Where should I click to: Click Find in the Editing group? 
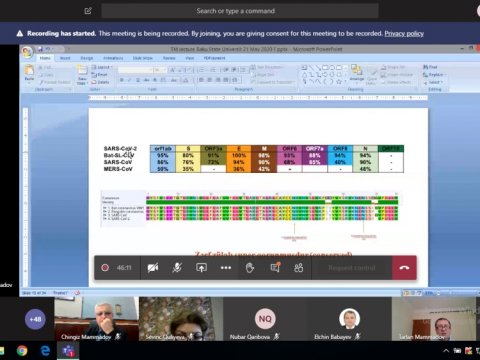431,67
